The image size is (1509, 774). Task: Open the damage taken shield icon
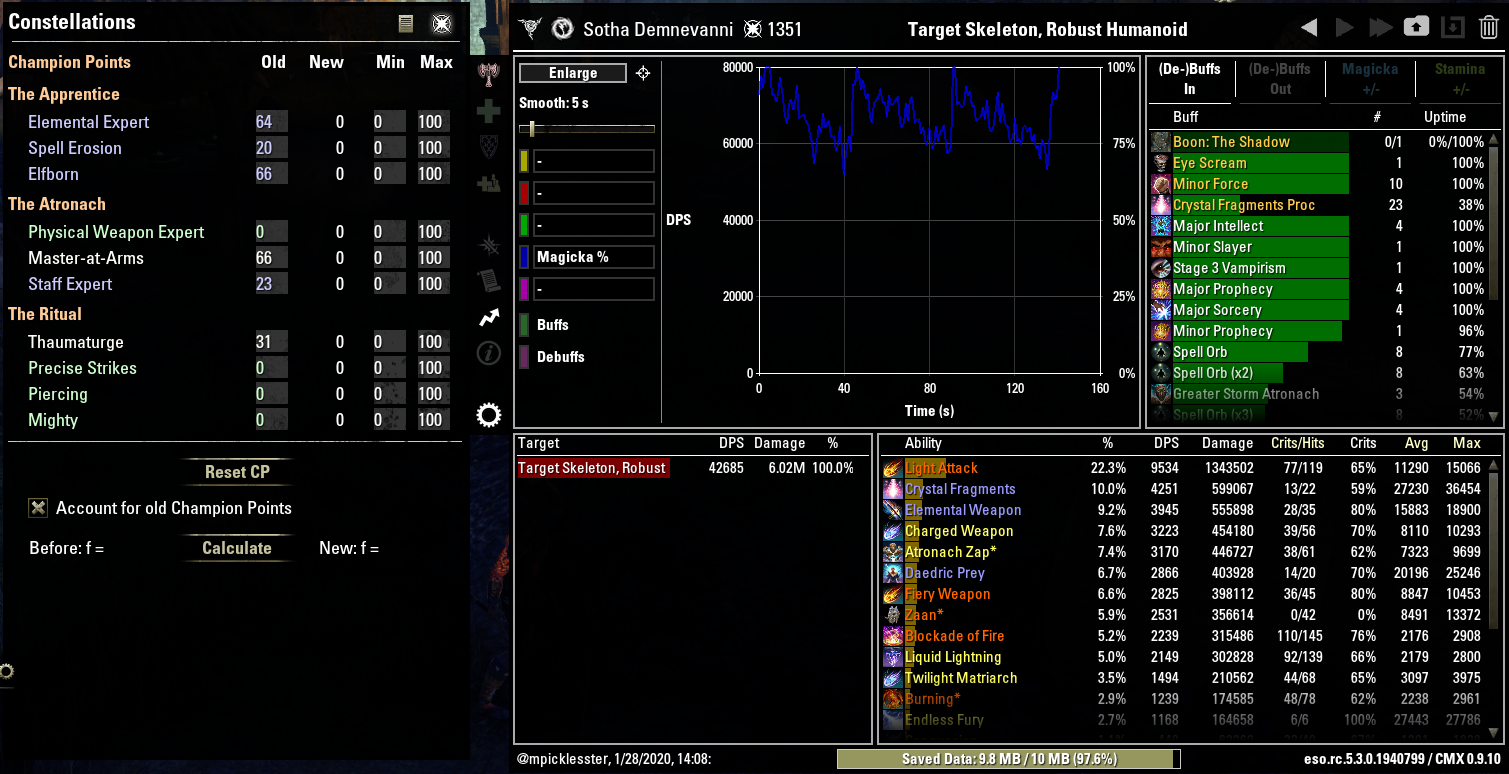pyautogui.click(x=488, y=146)
